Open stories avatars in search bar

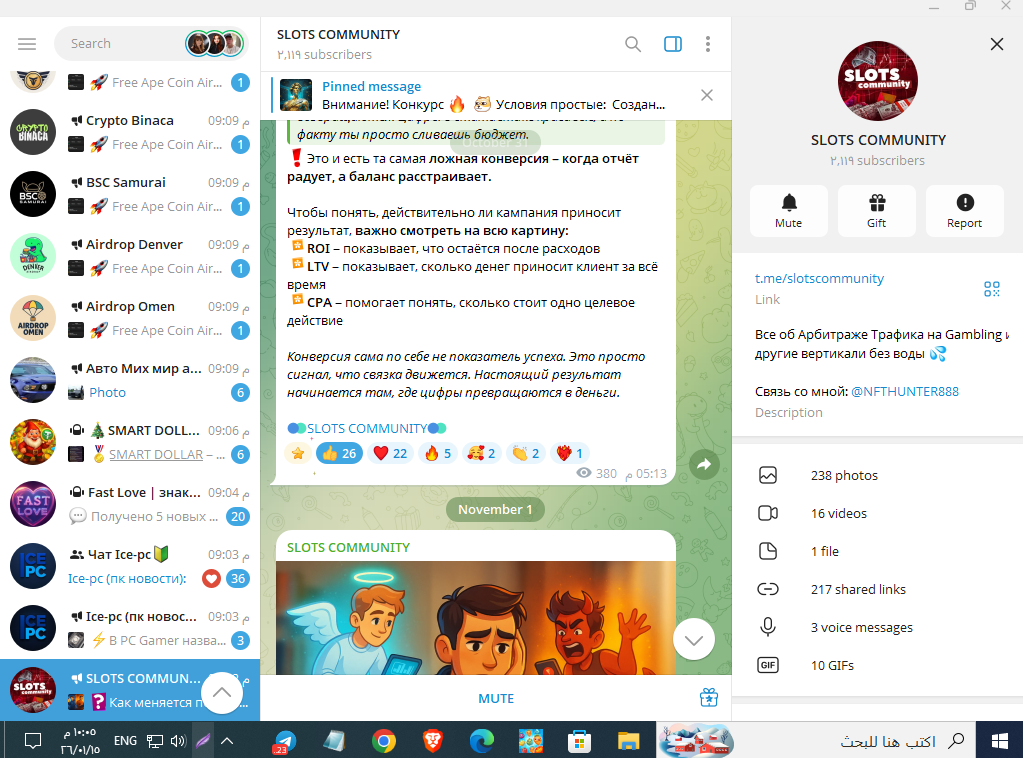tap(215, 44)
